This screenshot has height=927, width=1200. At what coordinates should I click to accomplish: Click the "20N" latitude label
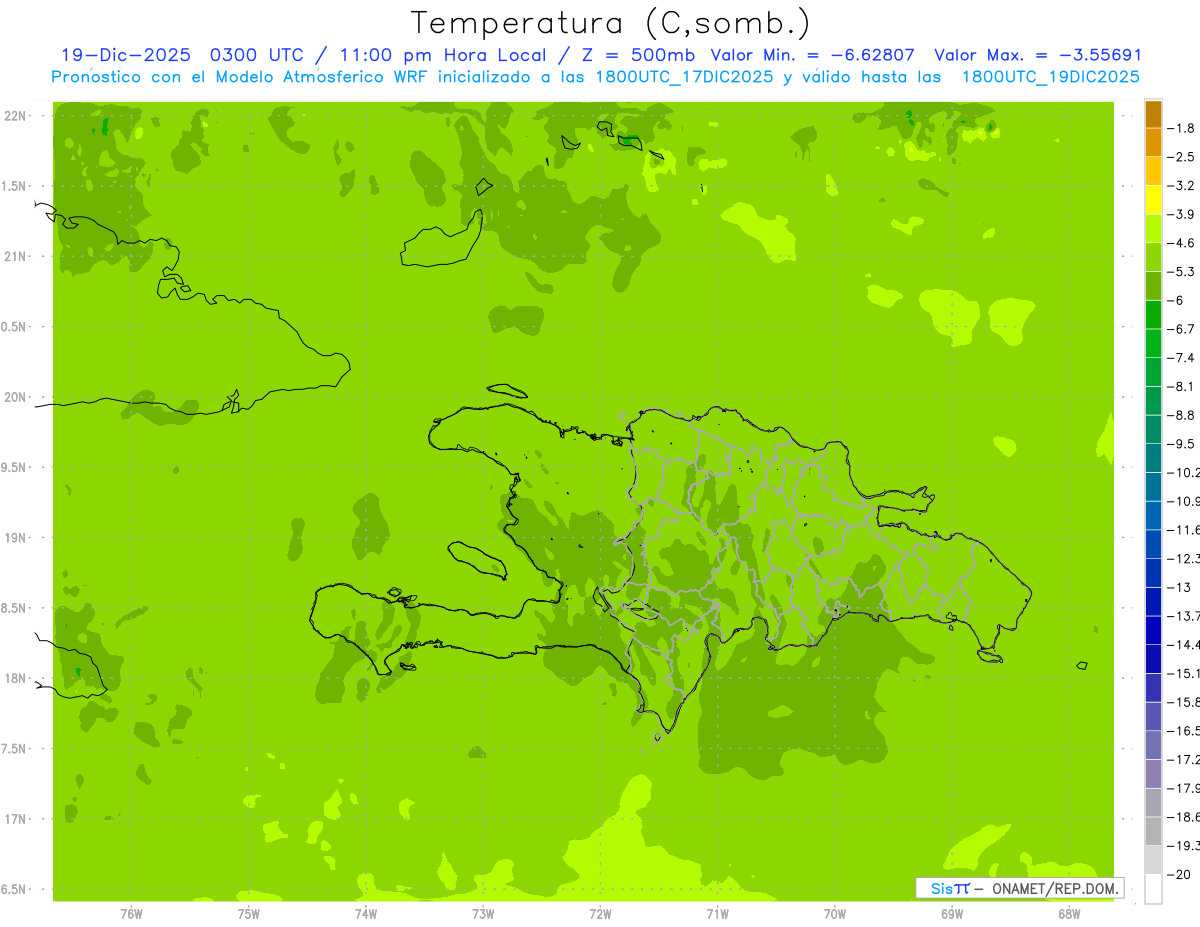pos(17,397)
